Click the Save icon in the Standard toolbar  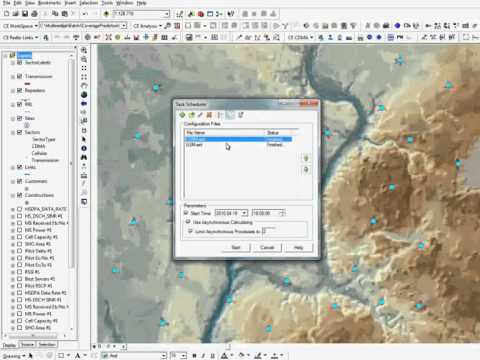coord(25,14)
